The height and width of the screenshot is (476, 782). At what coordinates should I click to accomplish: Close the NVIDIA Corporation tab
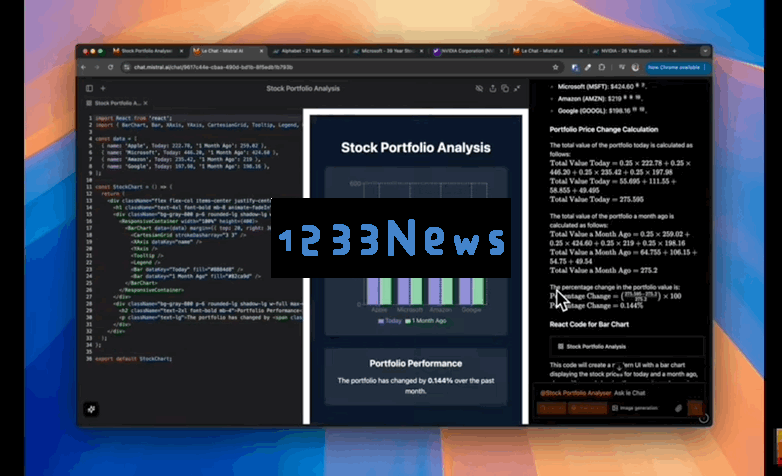(x=501, y=51)
